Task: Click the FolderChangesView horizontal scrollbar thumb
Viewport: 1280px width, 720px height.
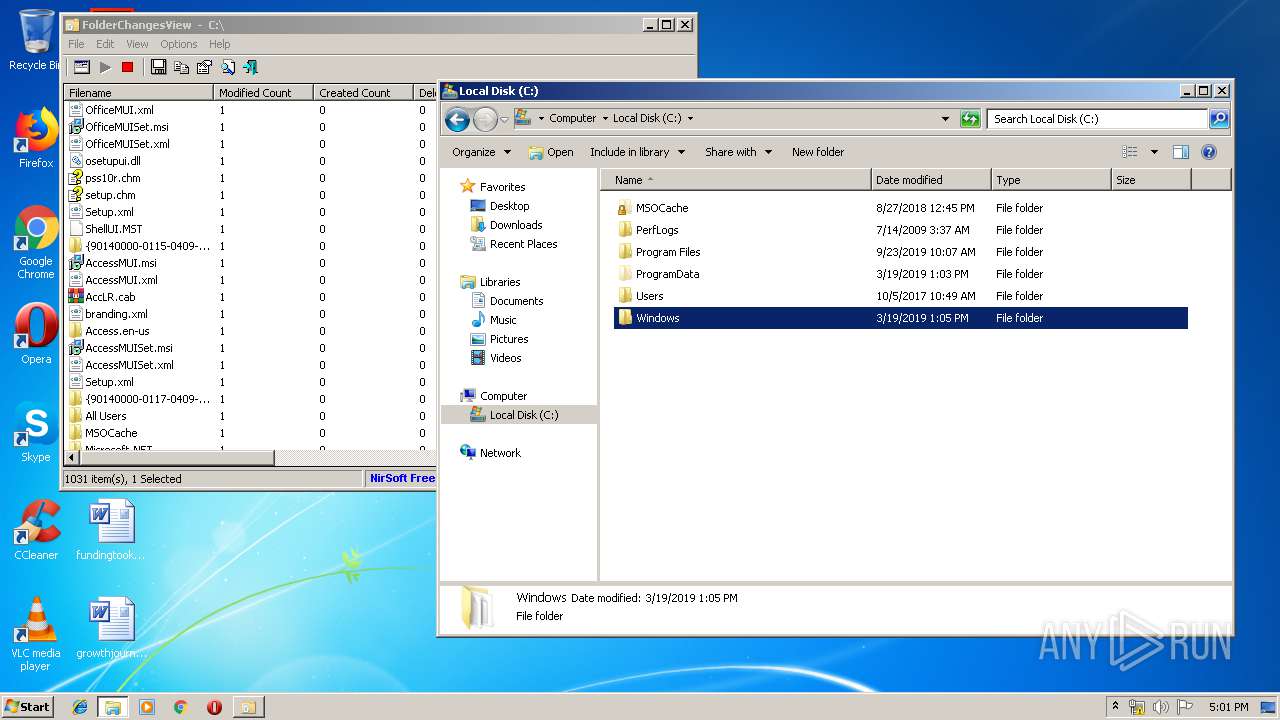Action: click(x=177, y=458)
